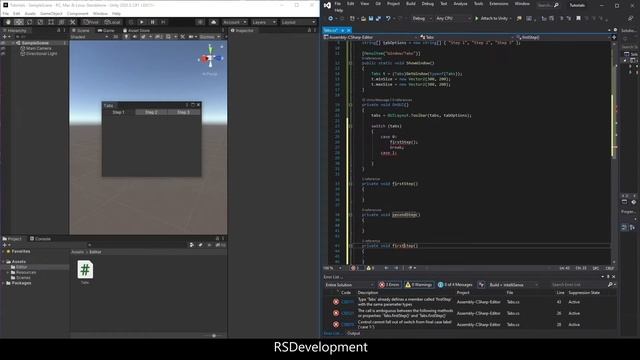640x360 pixels.
Task: Select the Hand tool in Unity toolbar
Action: pyautogui.click(x=8, y=22)
